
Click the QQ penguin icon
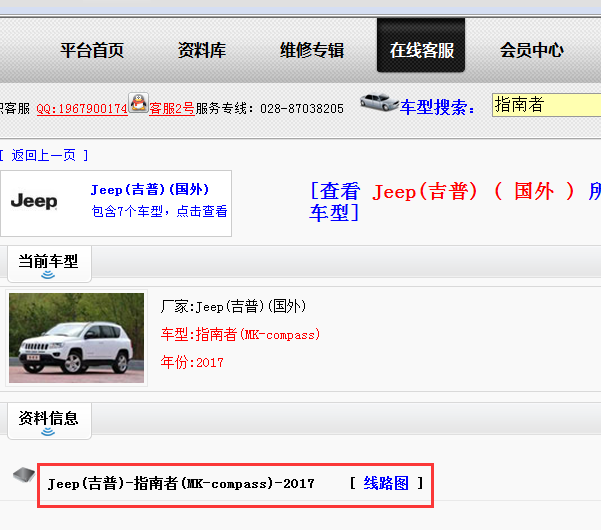coord(138,103)
